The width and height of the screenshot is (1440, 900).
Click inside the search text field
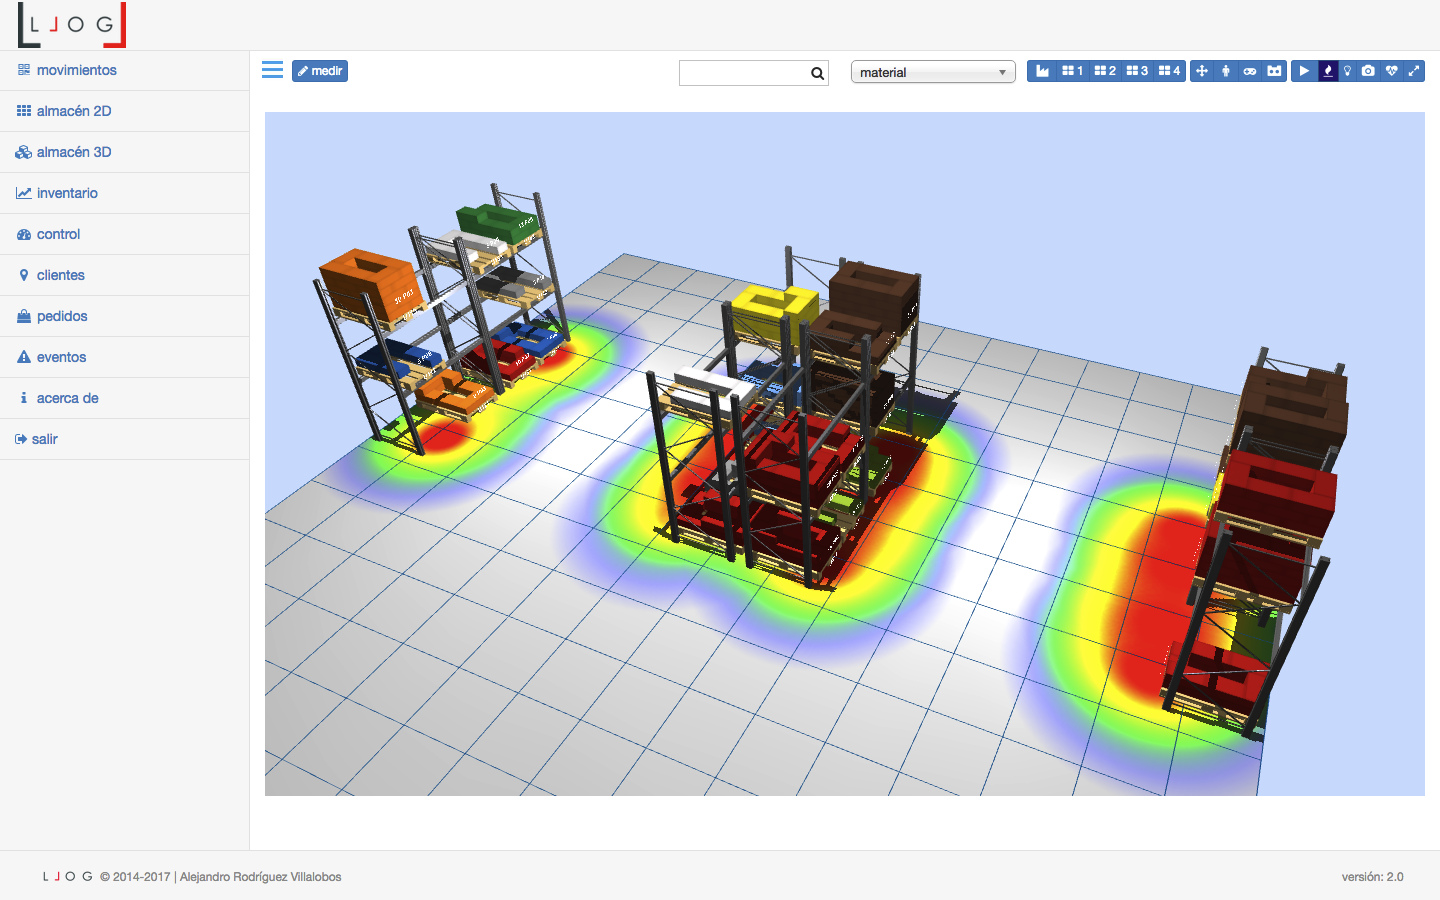(744, 73)
